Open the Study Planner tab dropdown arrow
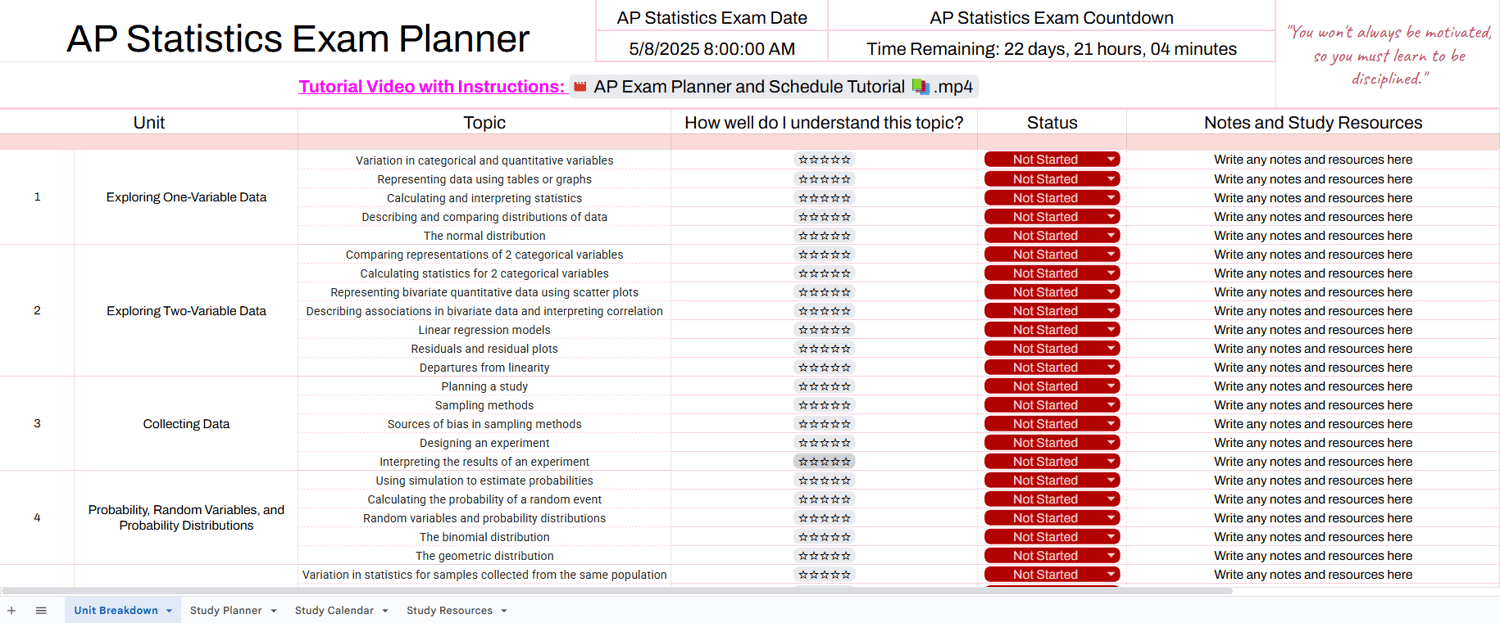 [273, 611]
